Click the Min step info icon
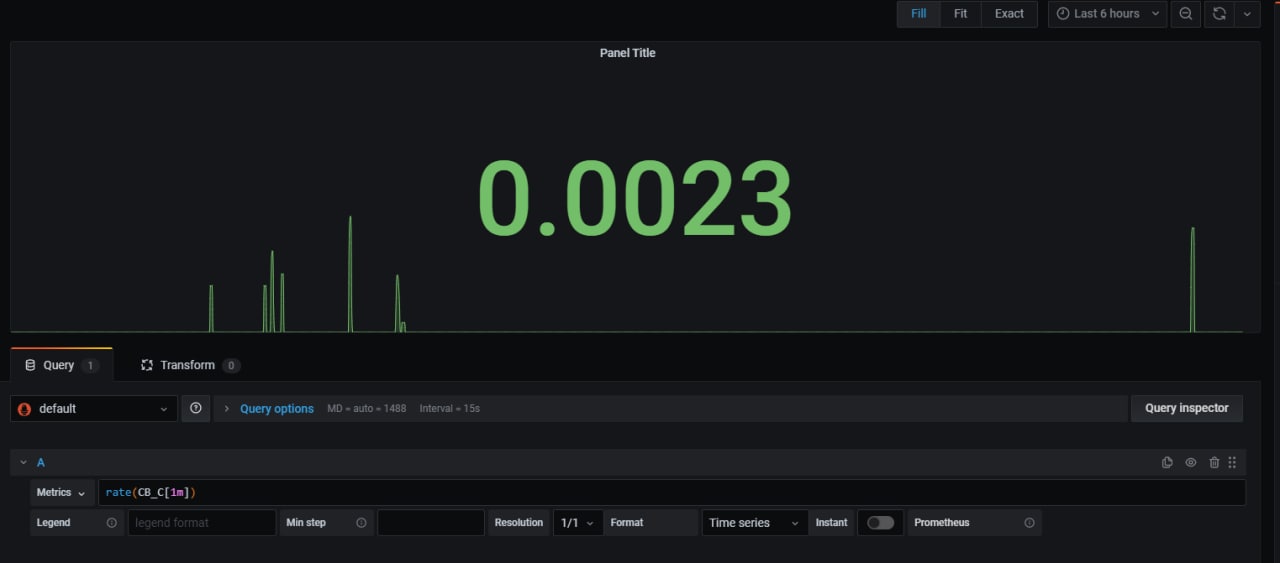 [x=361, y=522]
